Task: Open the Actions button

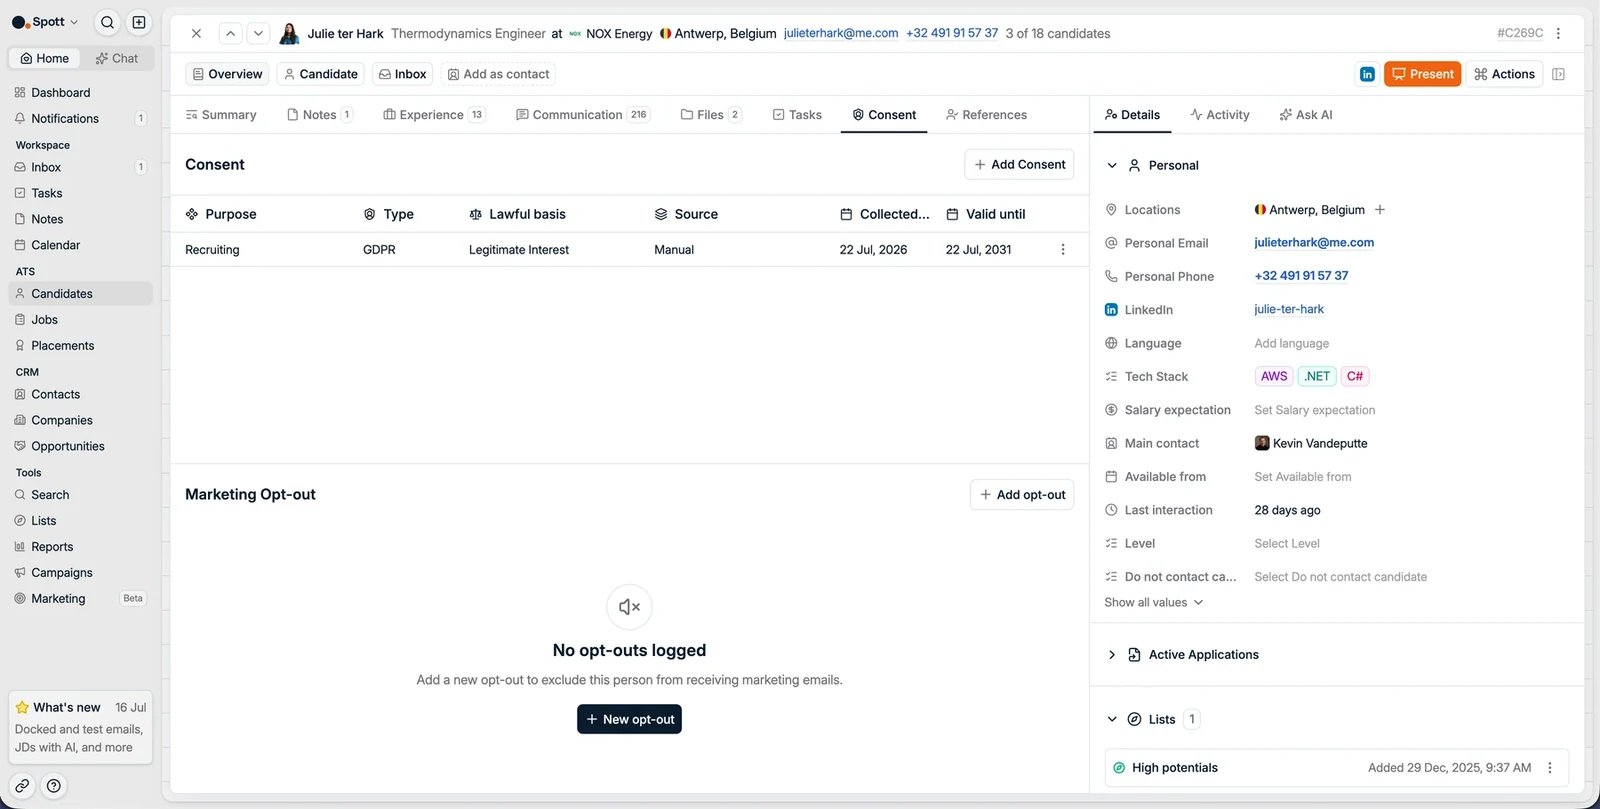Action: (1504, 74)
